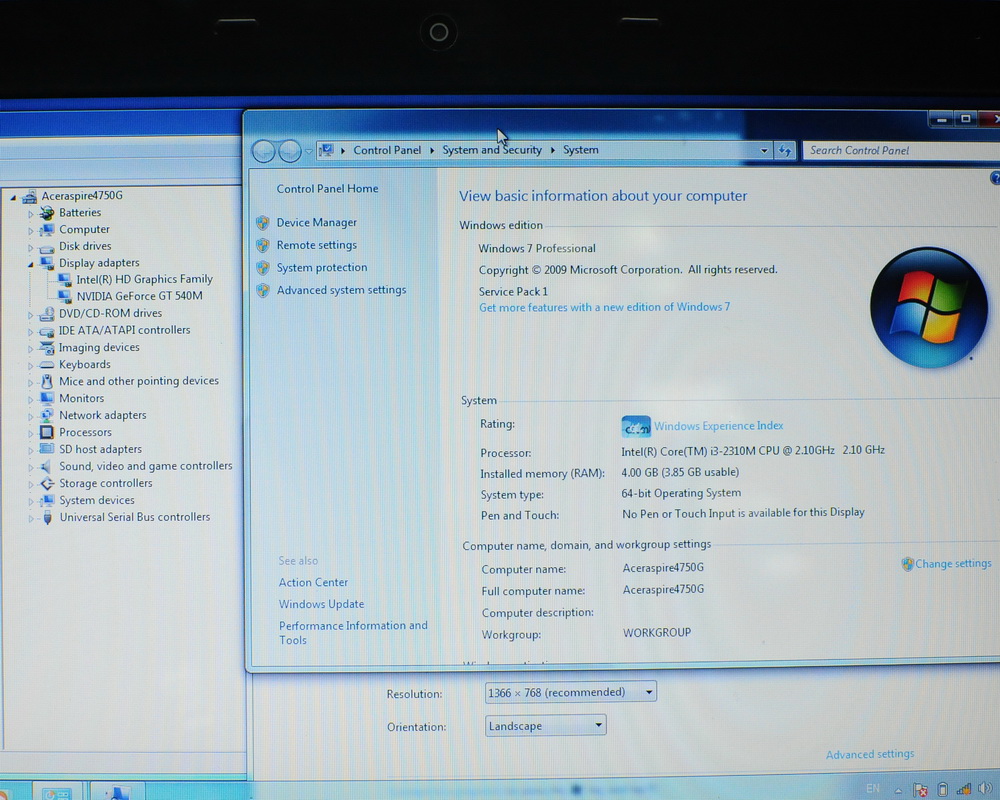Viewport: 1000px width, 800px height.
Task: Click the SD host adapters icon
Action: (47, 449)
